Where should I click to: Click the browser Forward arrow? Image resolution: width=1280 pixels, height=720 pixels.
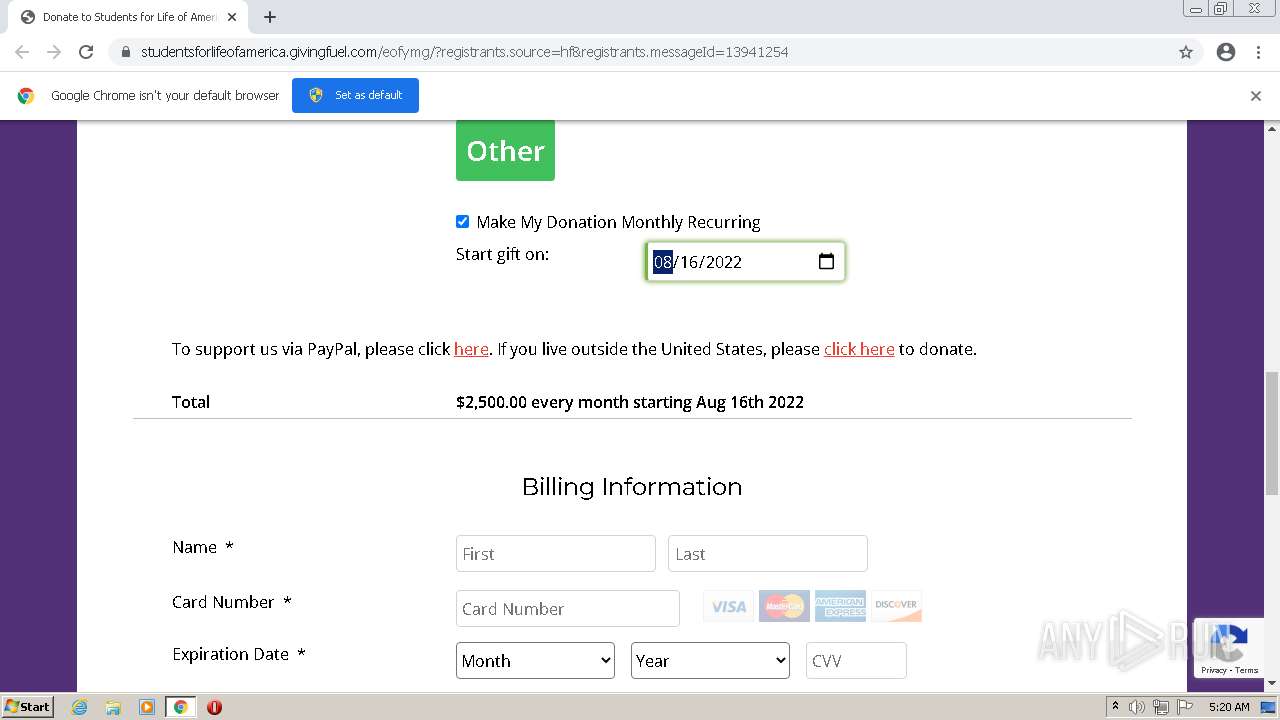pyautogui.click(x=54, y=52)
